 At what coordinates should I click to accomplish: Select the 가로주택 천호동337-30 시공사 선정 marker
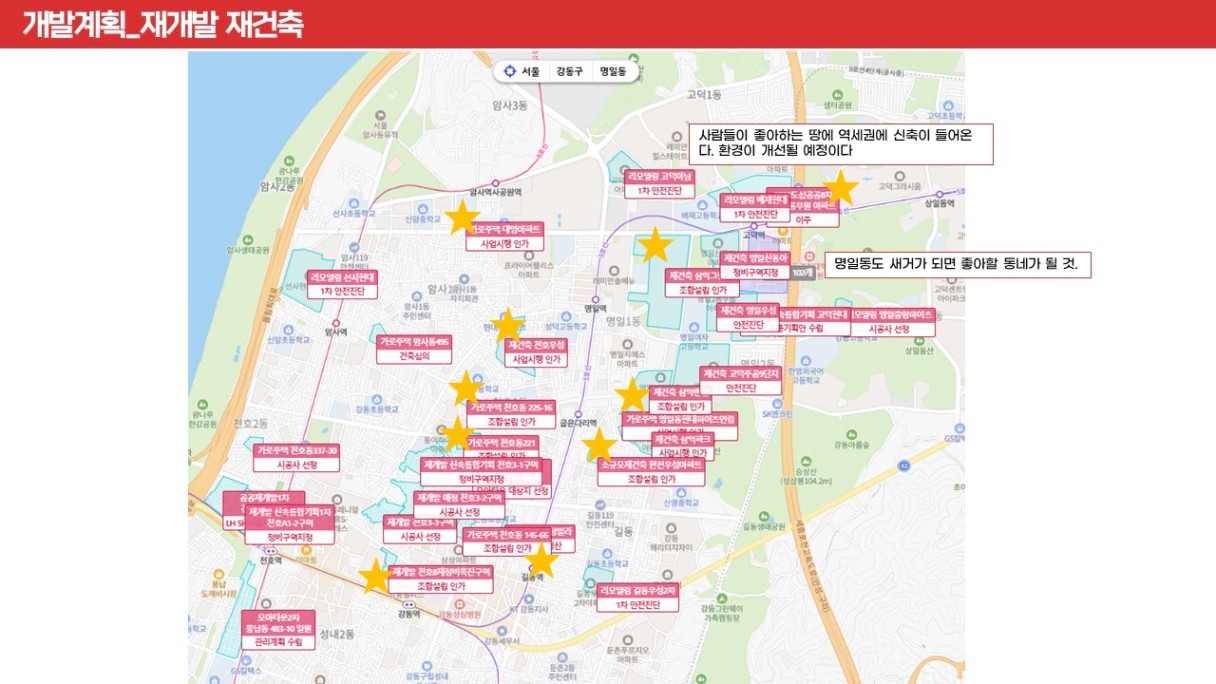[x=298, y=458]
